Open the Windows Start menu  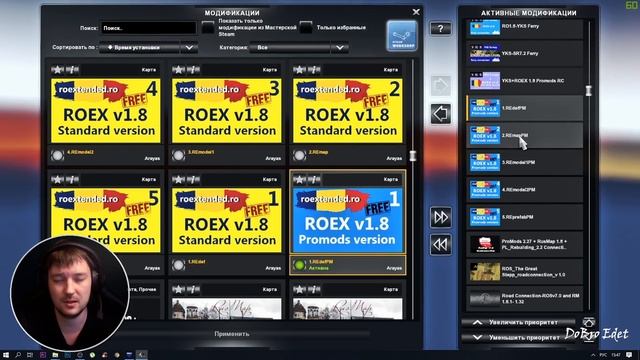6,355
